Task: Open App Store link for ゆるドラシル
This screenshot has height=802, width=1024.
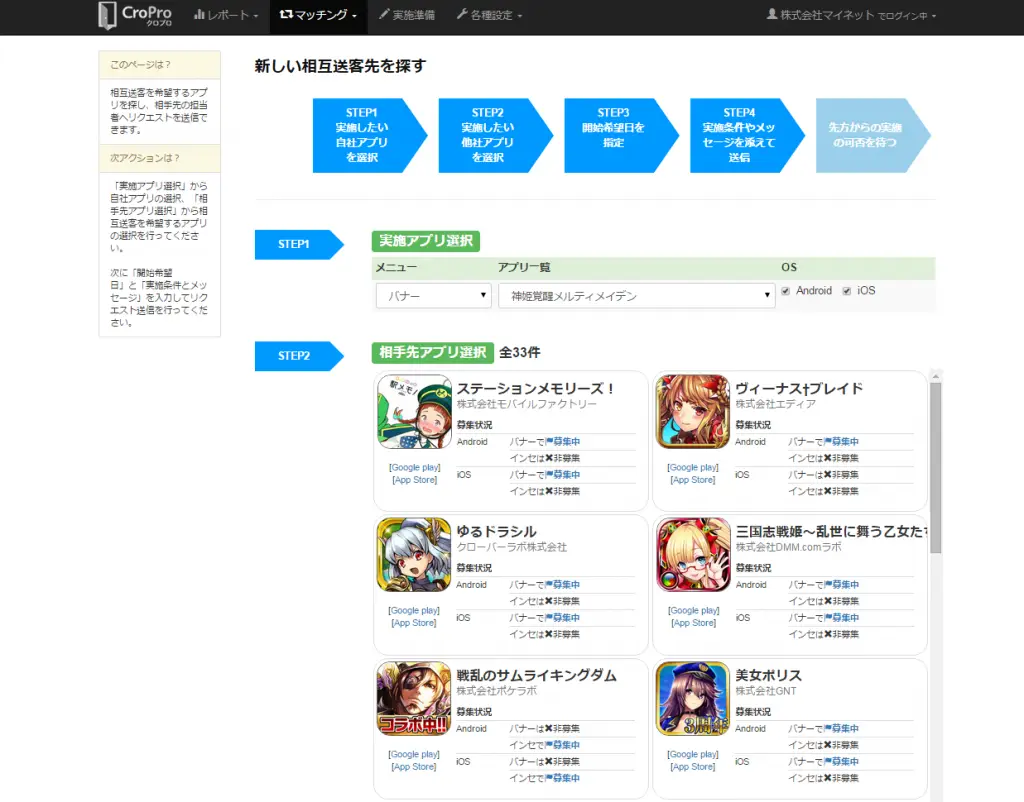Action: (x=414, y=623)
